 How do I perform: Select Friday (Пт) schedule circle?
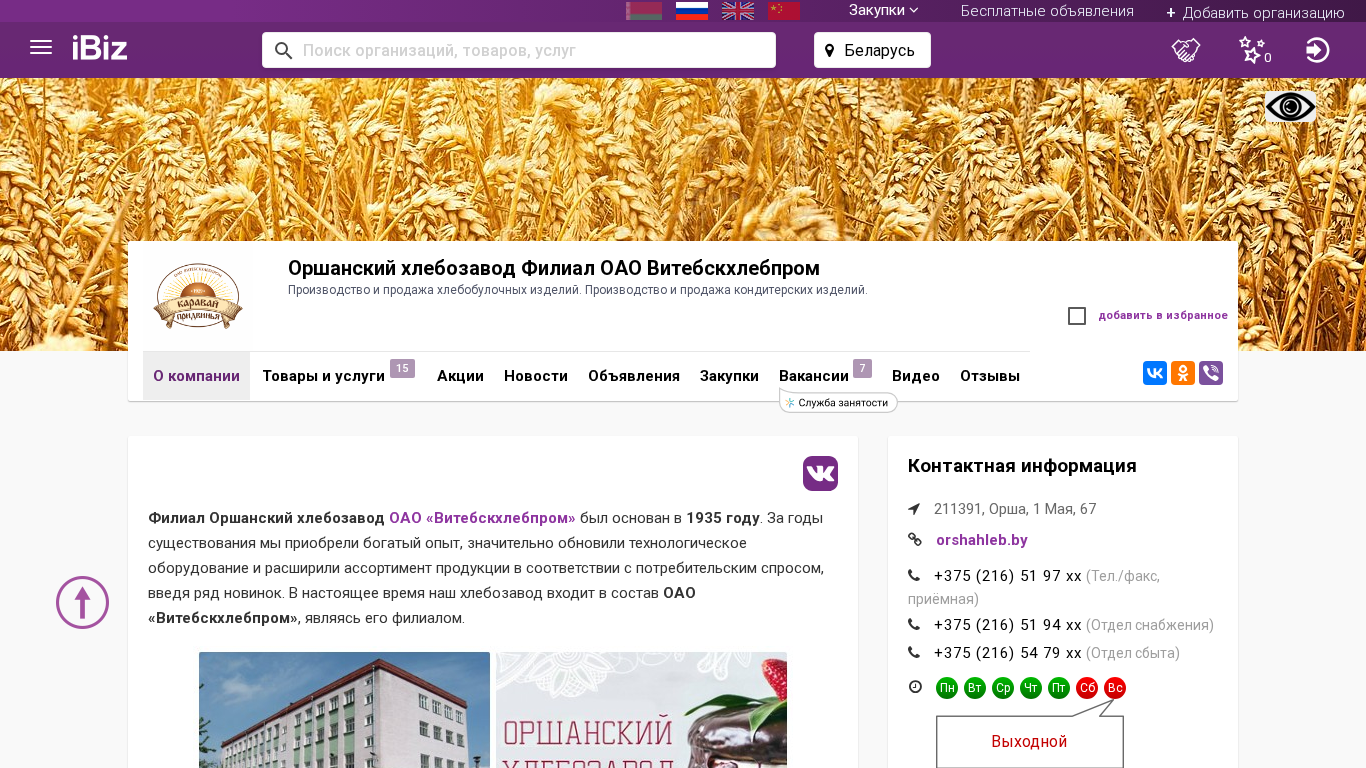click(1059, 688)
